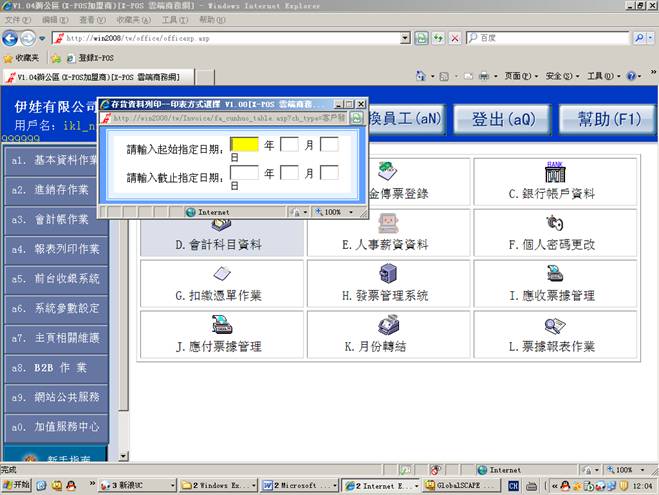Click the K.月份轉結 month-close icon
Screen dimensions: 659x495
click(x=387, y=325)
